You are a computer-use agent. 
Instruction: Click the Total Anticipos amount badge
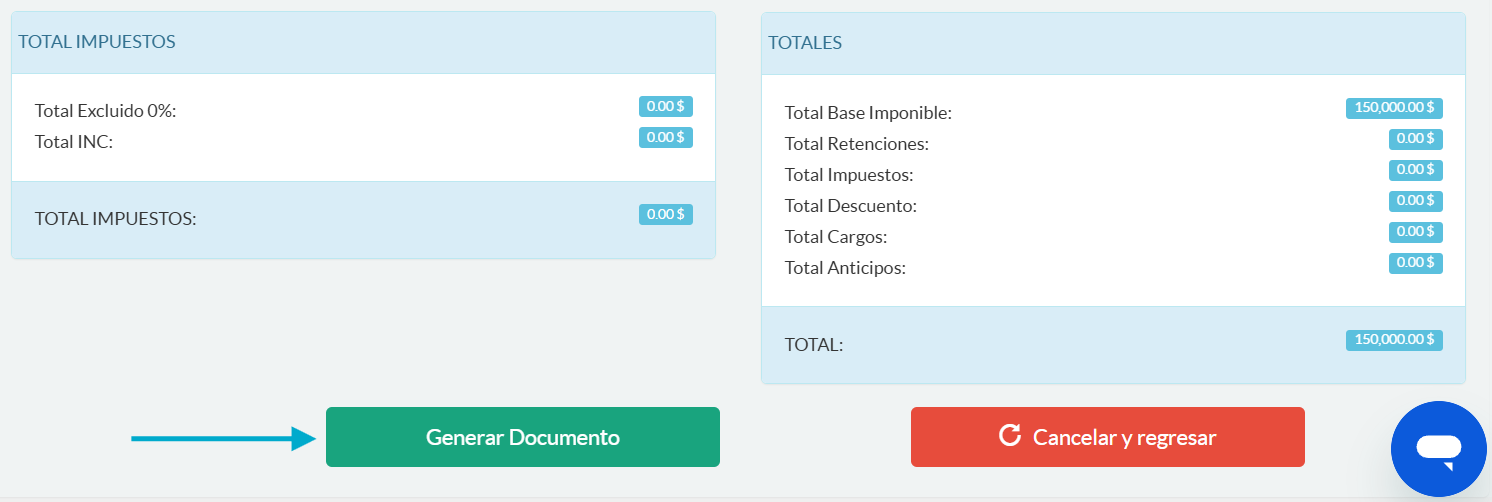coord(1415,263)
